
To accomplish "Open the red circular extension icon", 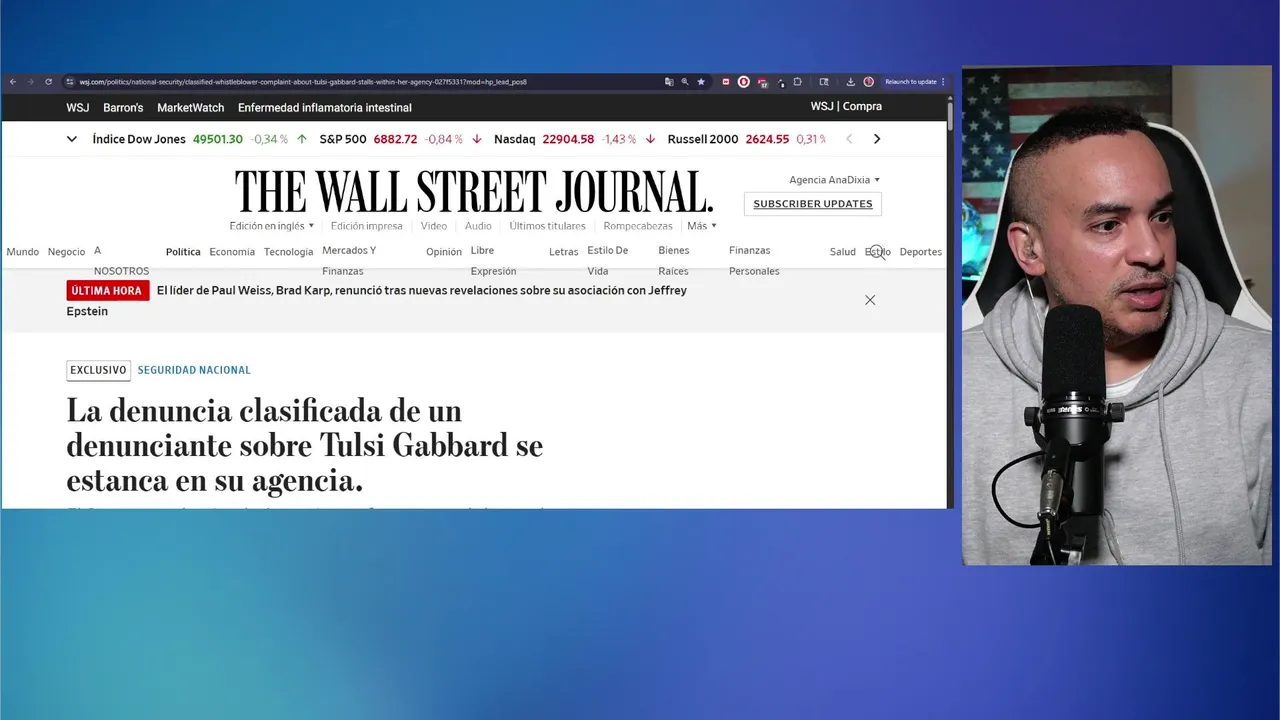I will tap(744, 82).
